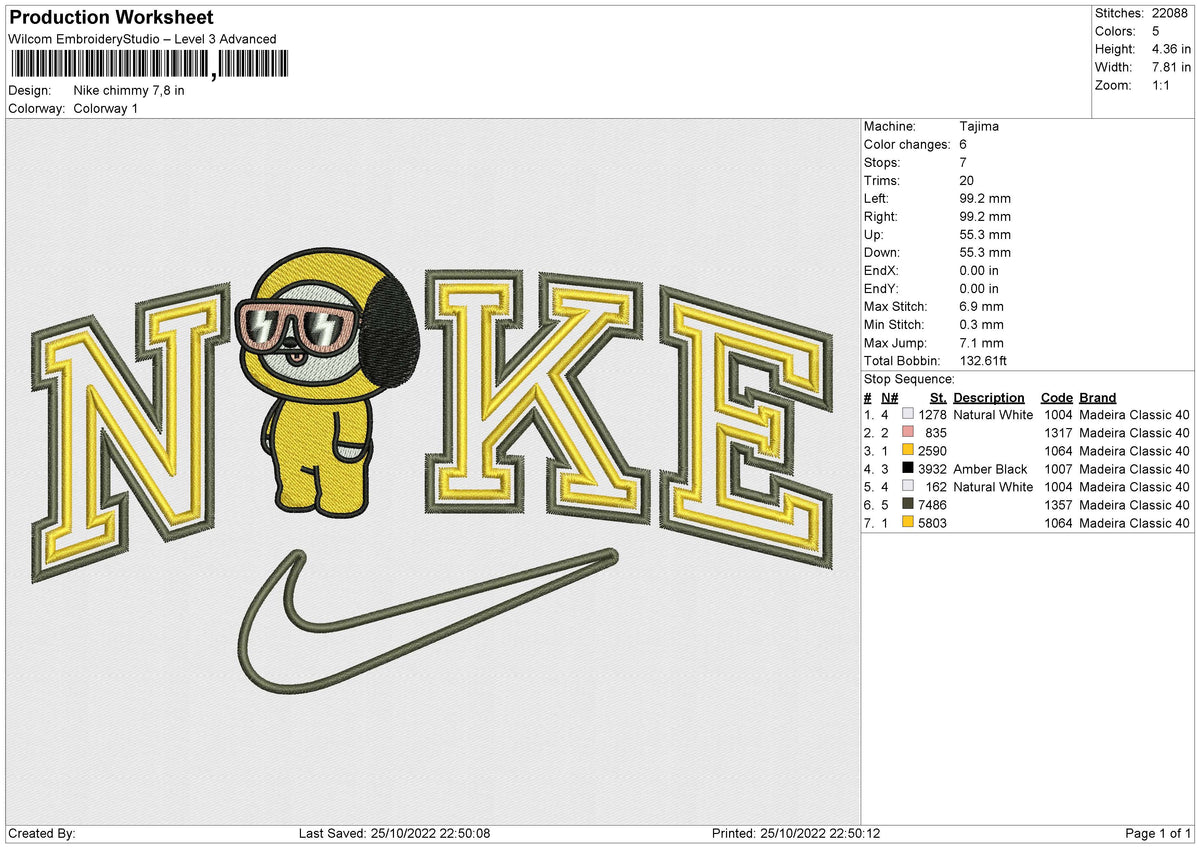The width and height of the screenshot is (1200, 848).
Task: Click the yellow swatch in stop row 3
Action: pyautogui.click(x=907, y=451)
